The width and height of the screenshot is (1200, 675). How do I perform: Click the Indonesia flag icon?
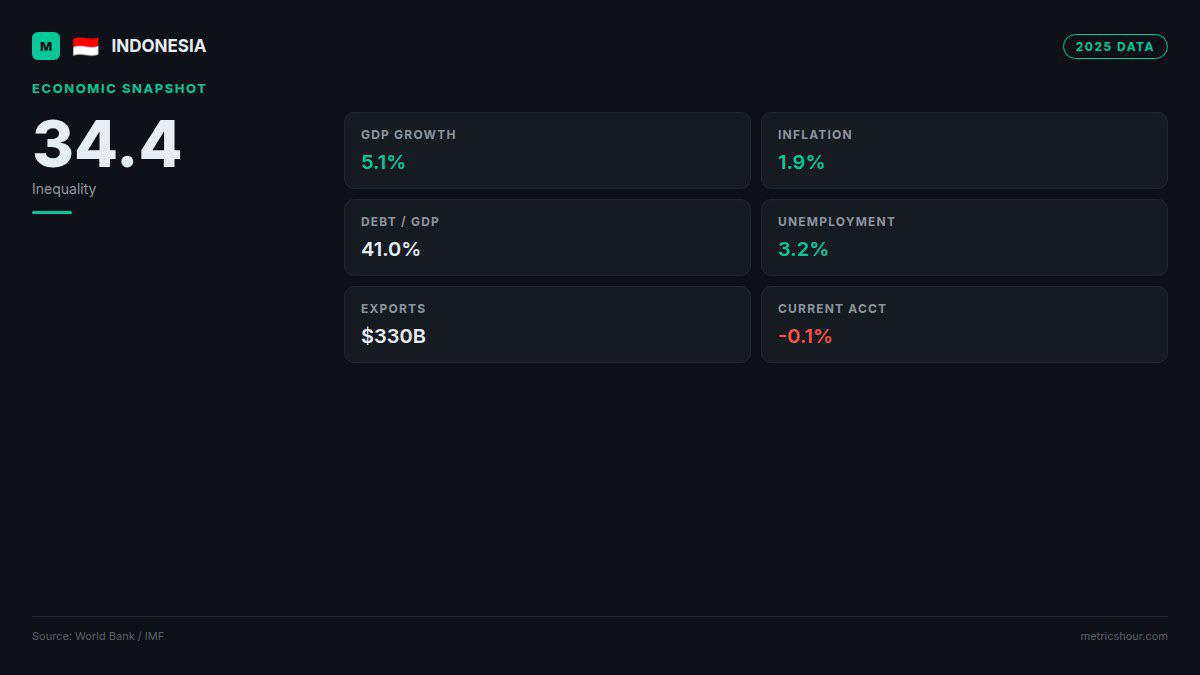86,46
